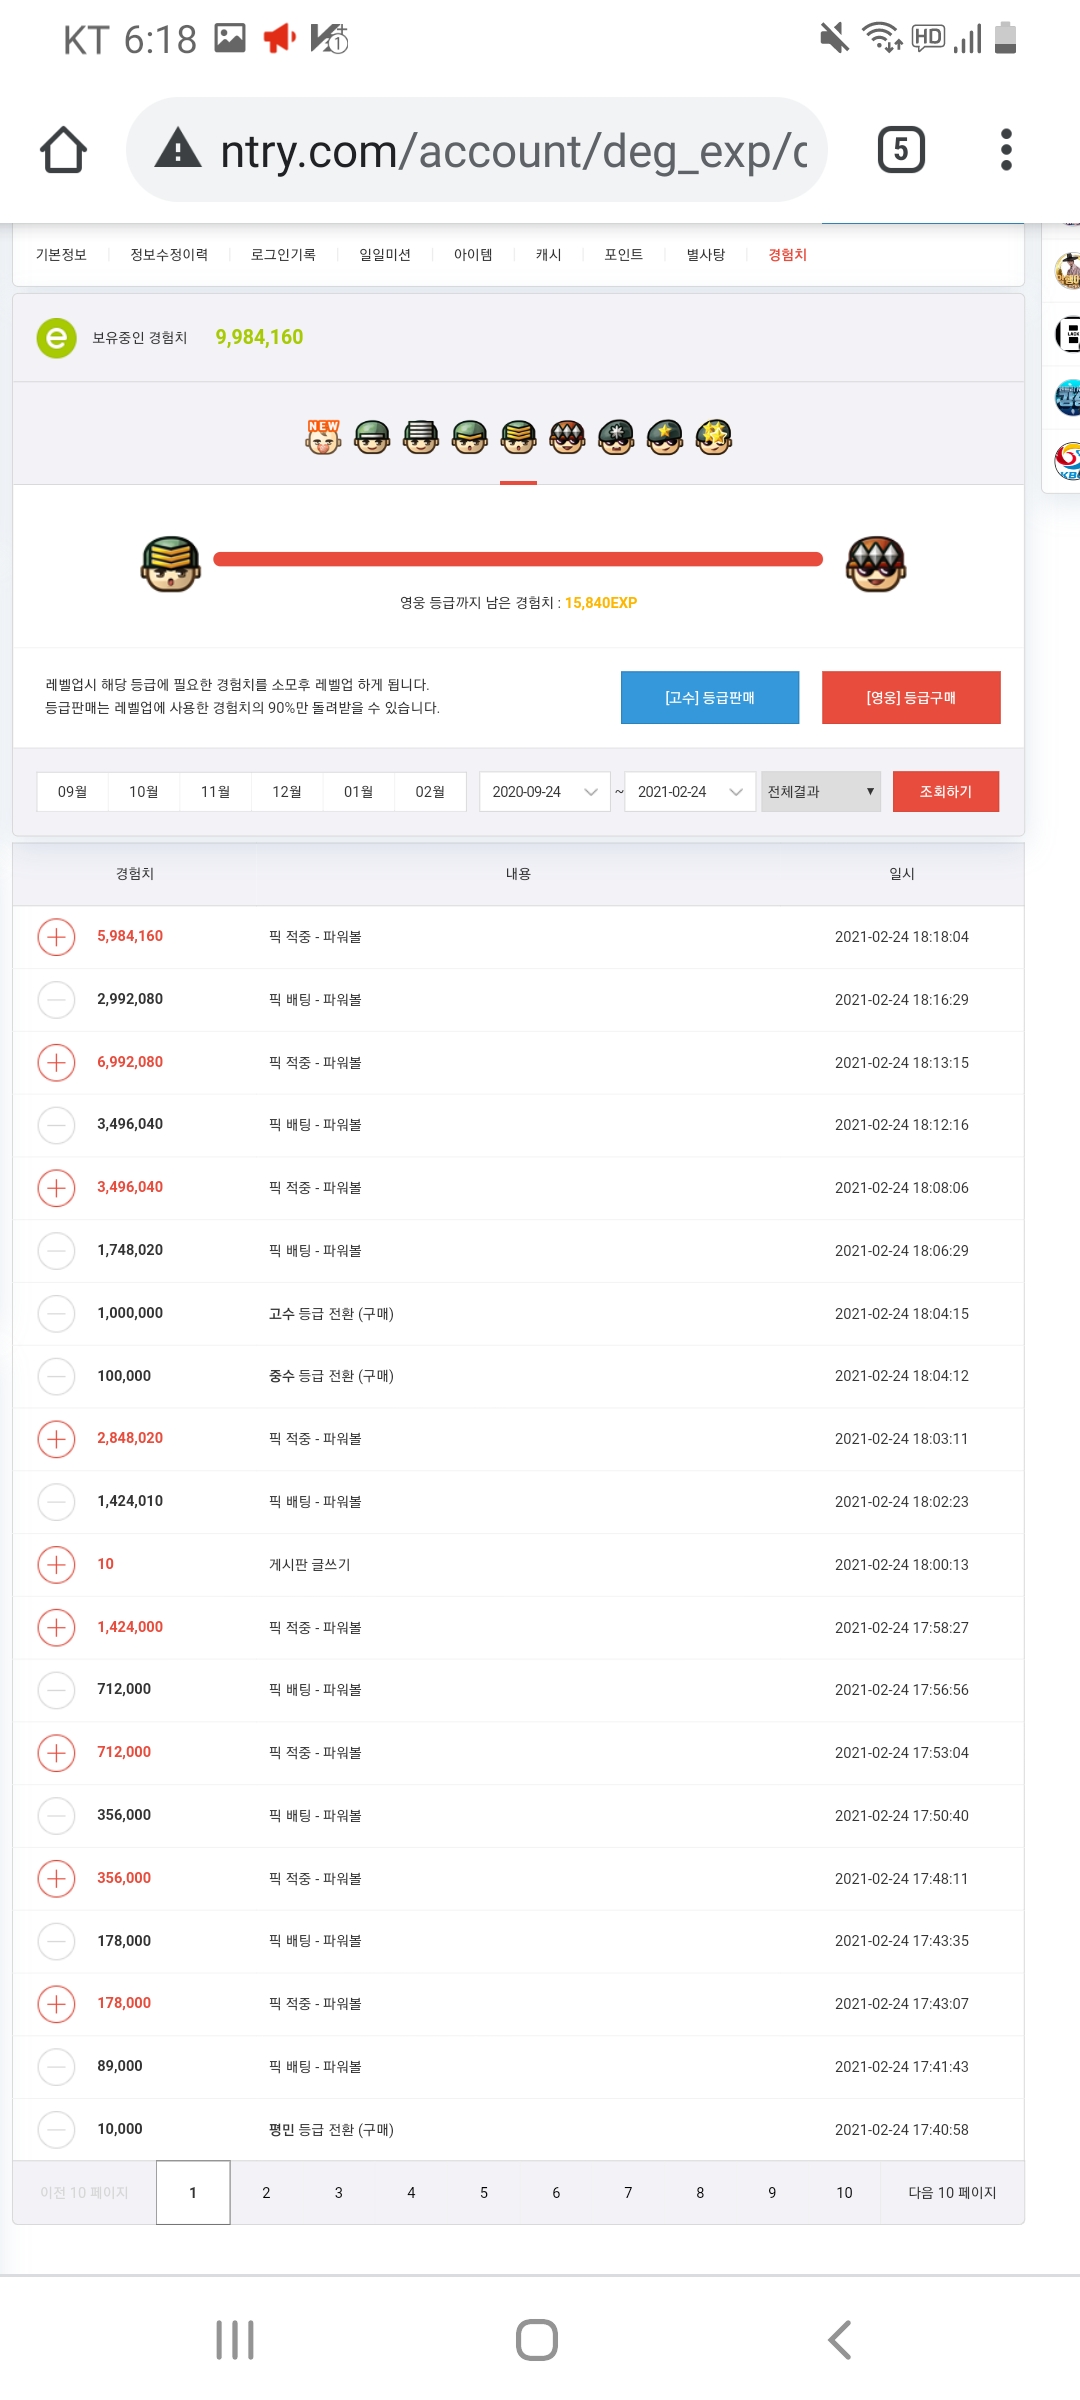
Task: Tap the Android recent apps button
Action: click(235, 2340)
